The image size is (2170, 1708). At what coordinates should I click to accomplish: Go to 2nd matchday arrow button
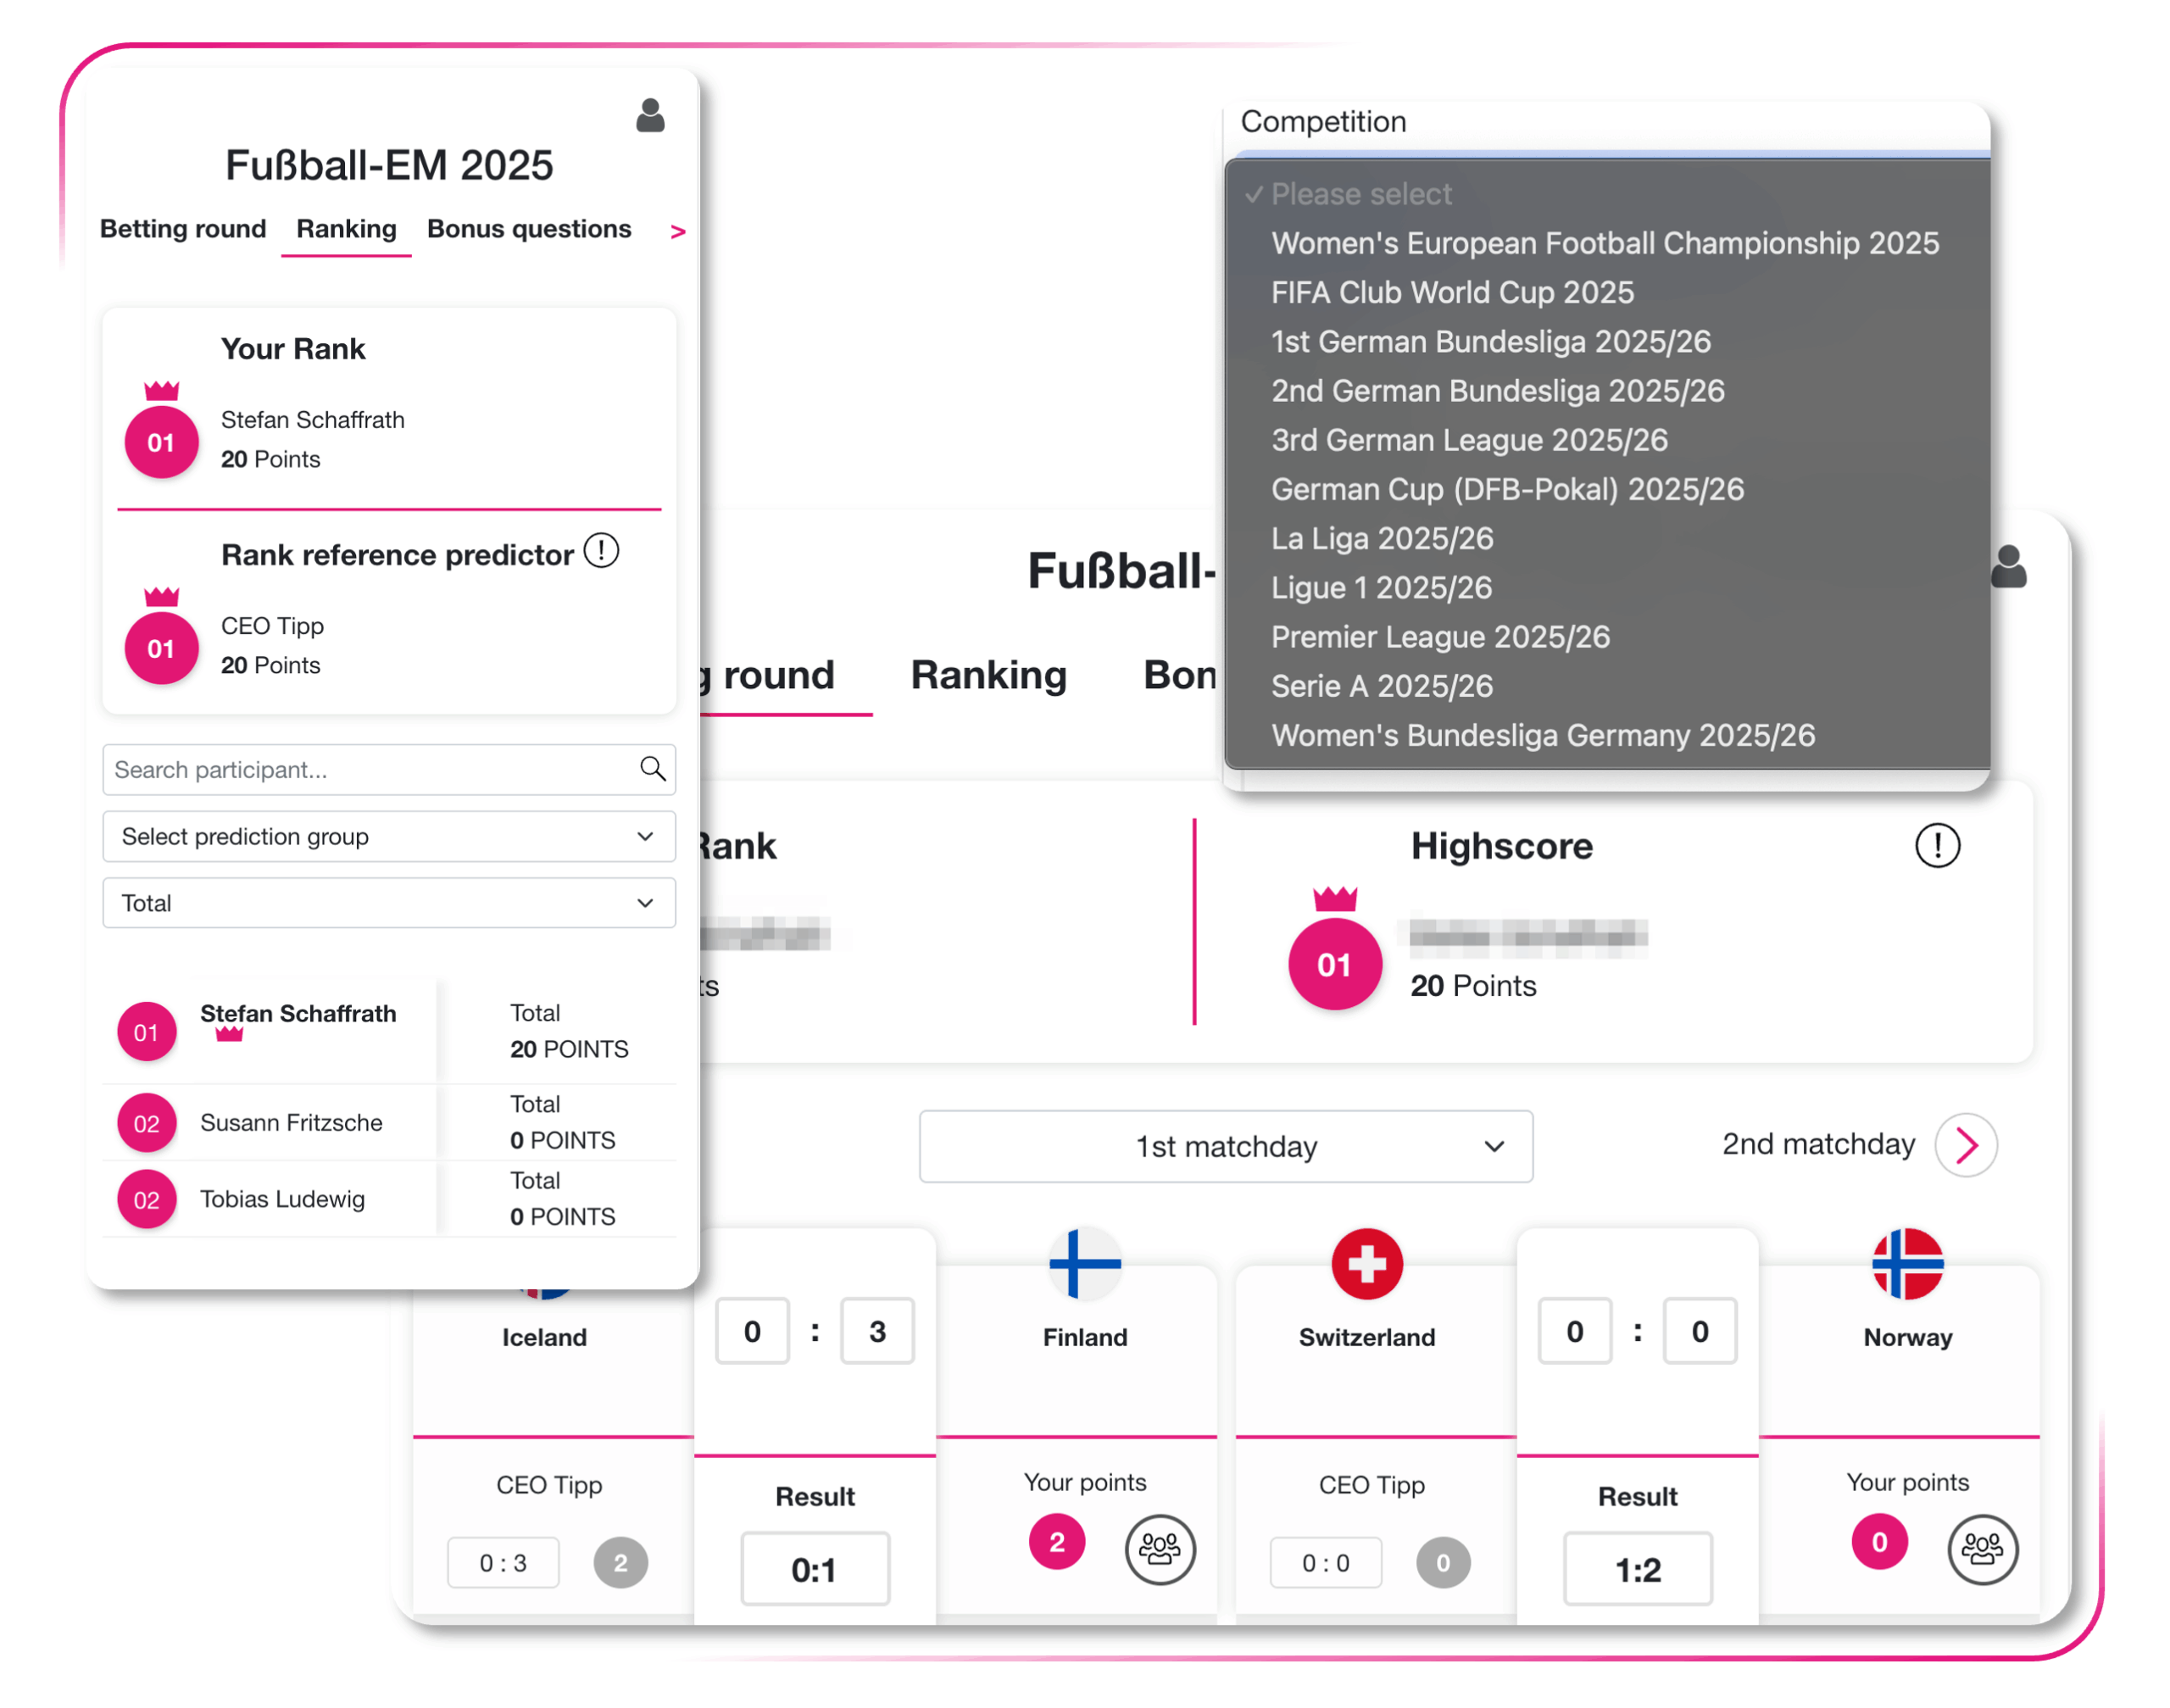(1965, 1145)
